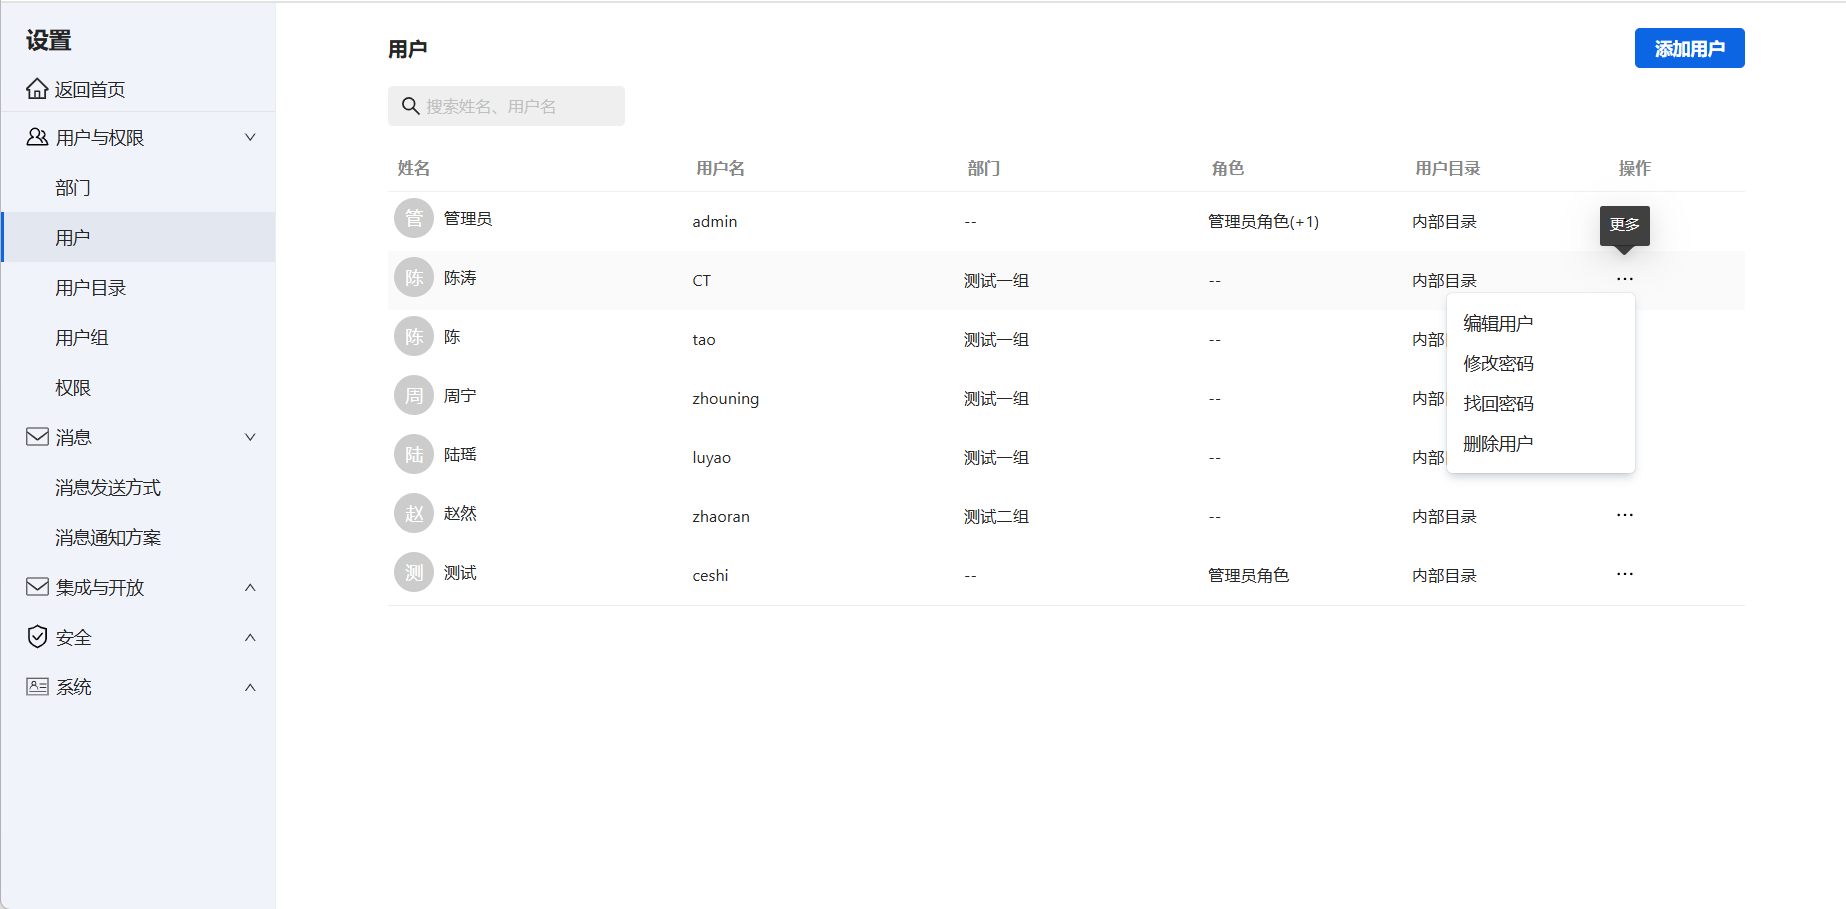Expand the 集成与开放 section

[250, 587]
